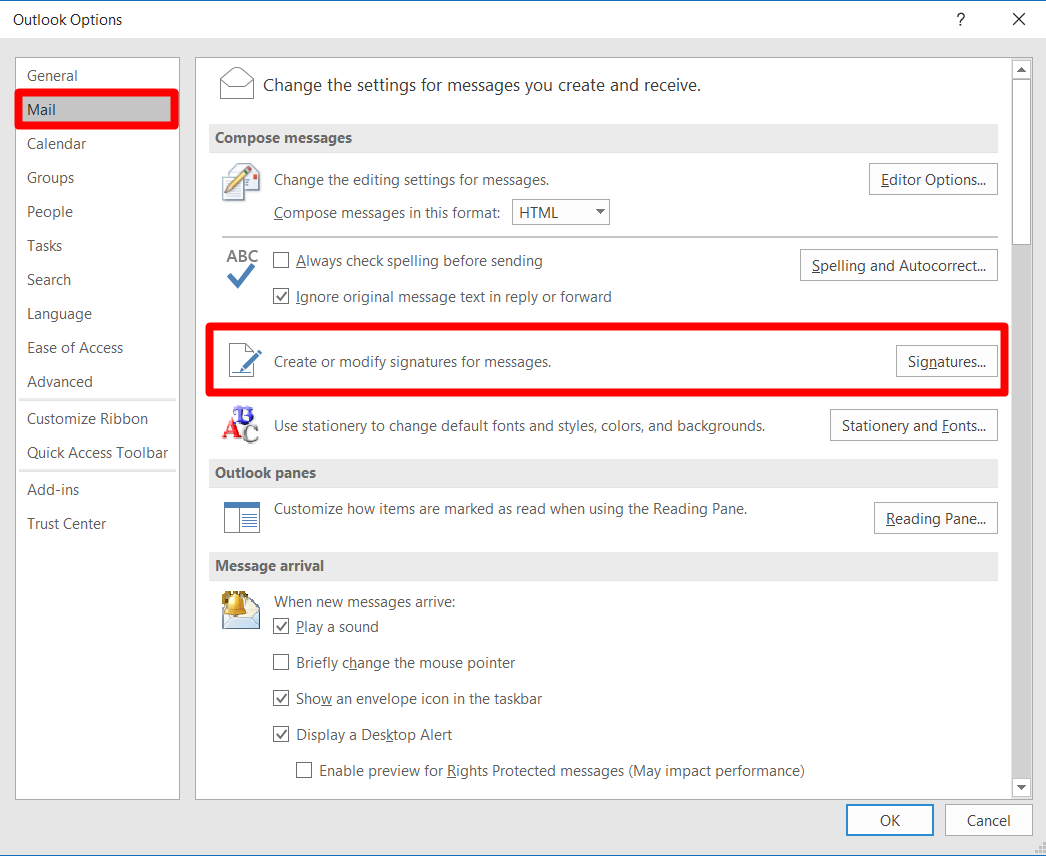Click the scrollbar down arrow
Viewport: 1046px width, 856px height.
point(1021,787)
